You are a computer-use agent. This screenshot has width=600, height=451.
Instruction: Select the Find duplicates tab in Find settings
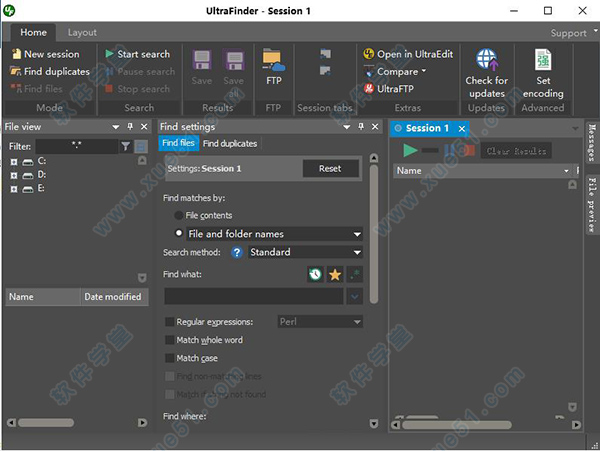(230, 143)
